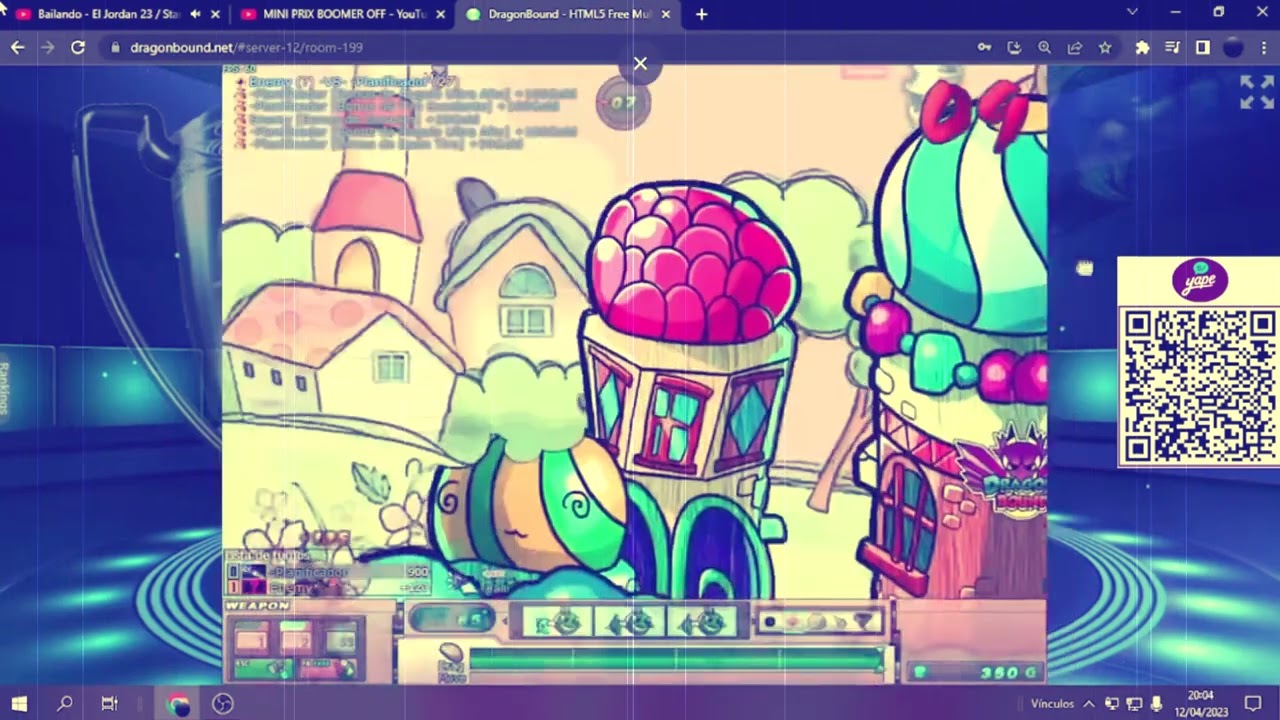Use the second item slot
The image size is (1280, 720).
click(x=629, y=622)
